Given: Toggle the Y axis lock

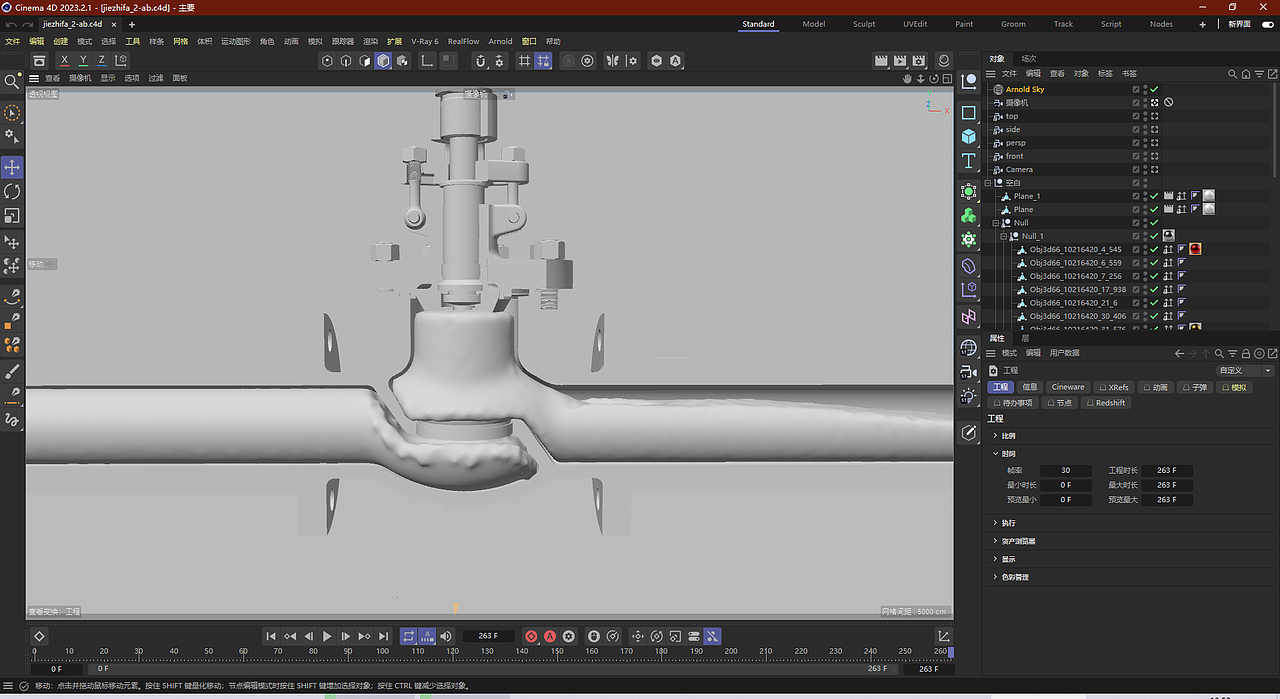Looking at the screenshot, I should point(84,61).
